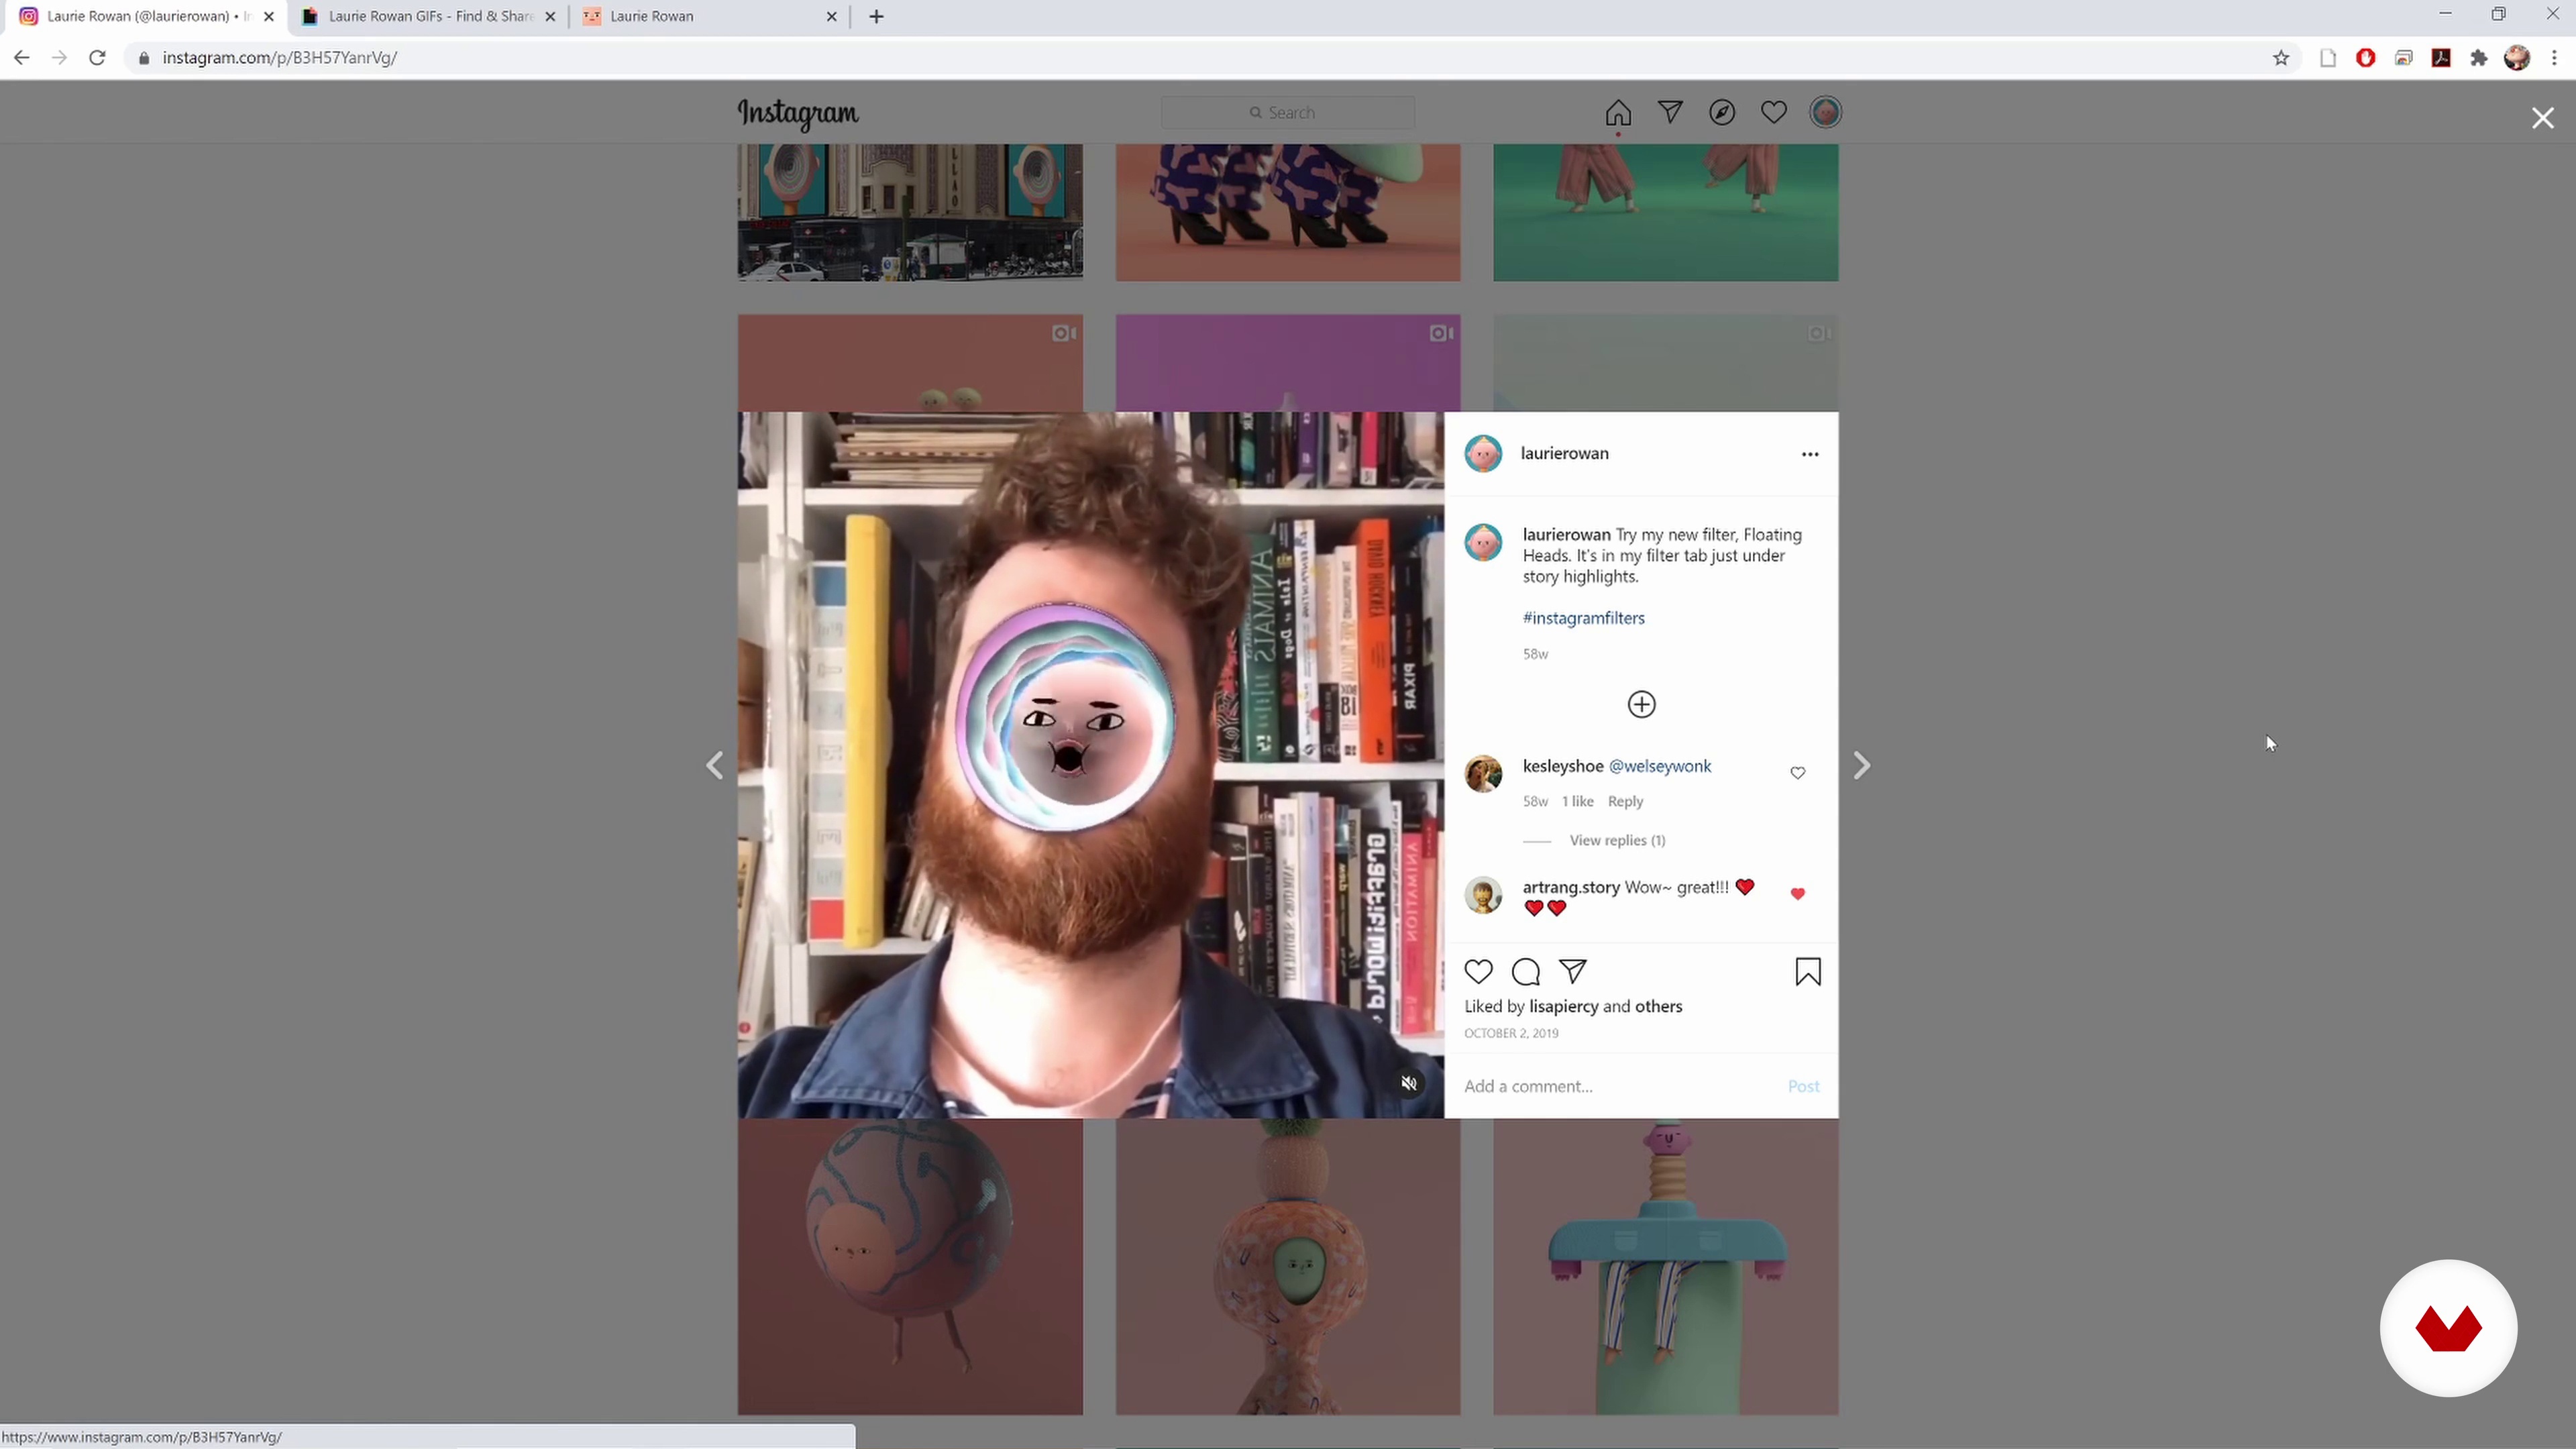Click the Instagram search box
The width and height of the screenshot is (2576, 1449).
click(x=1288, y=112)
